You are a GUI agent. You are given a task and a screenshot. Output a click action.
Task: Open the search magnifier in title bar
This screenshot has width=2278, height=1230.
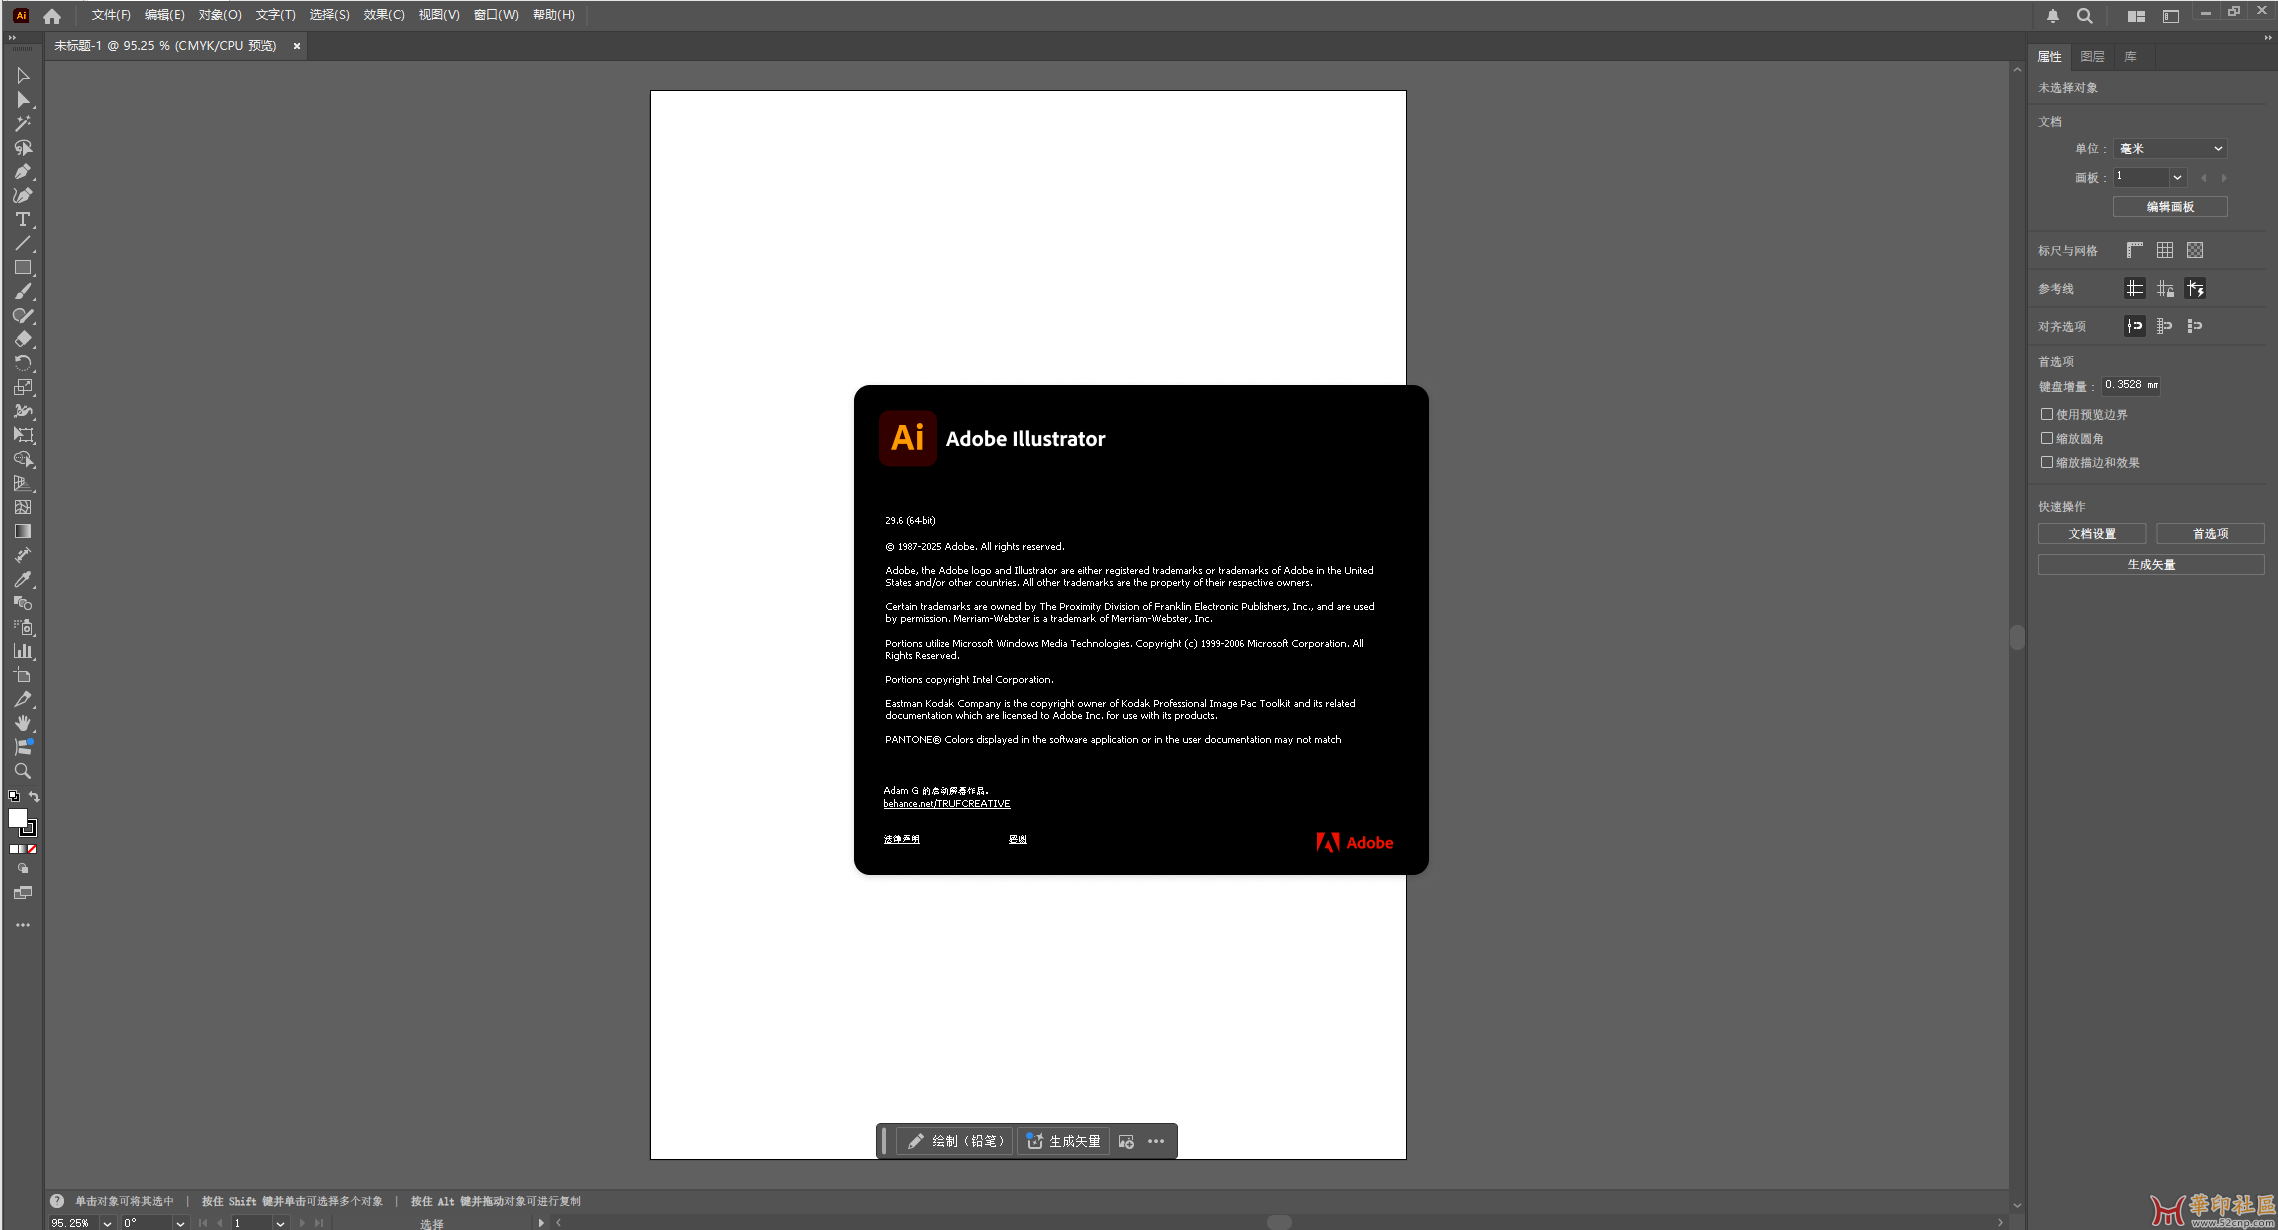[x=2085, y=16]
